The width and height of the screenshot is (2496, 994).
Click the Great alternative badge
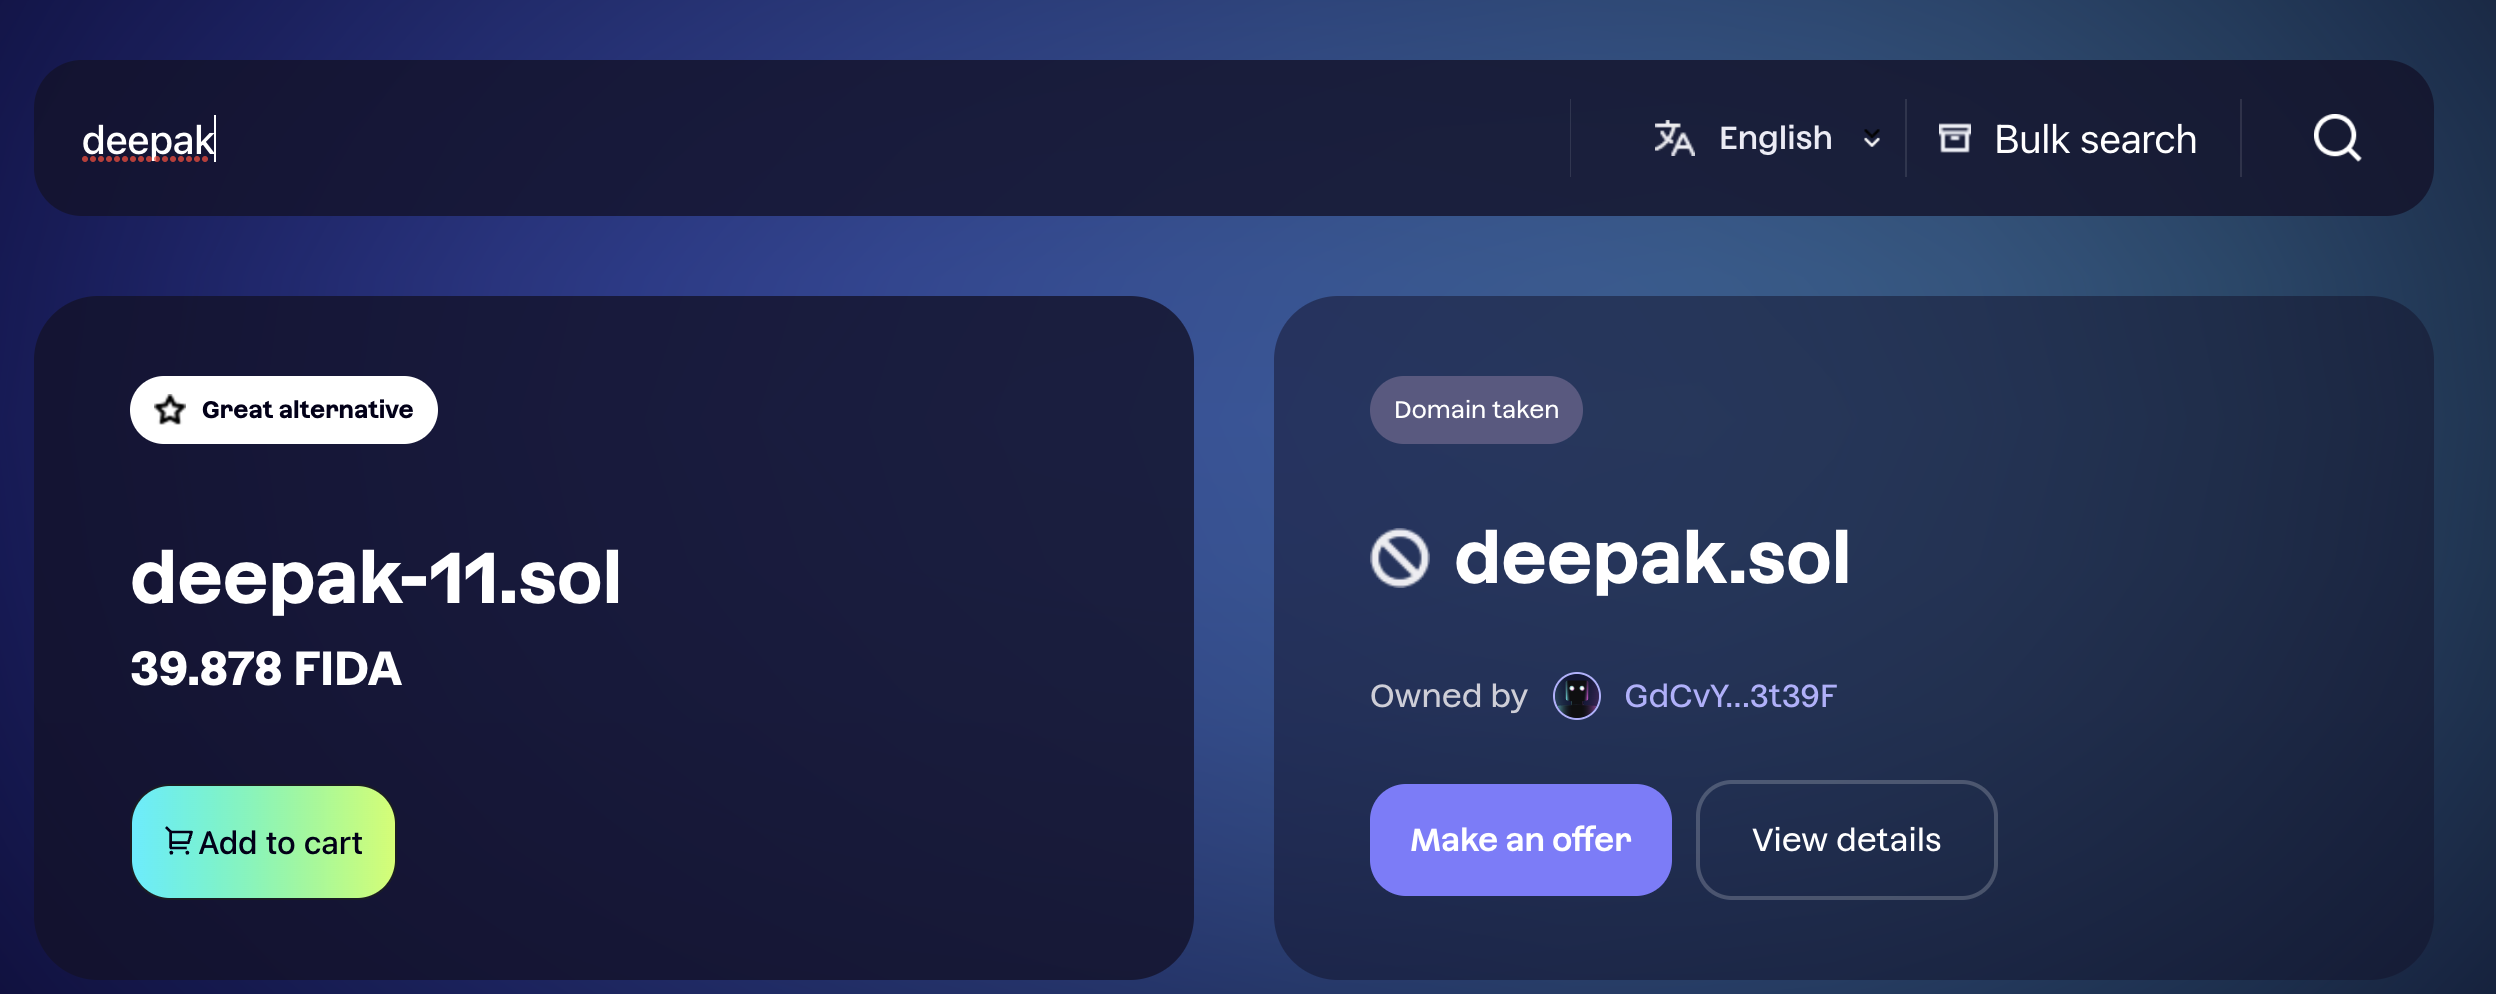(x=284, y=409)
